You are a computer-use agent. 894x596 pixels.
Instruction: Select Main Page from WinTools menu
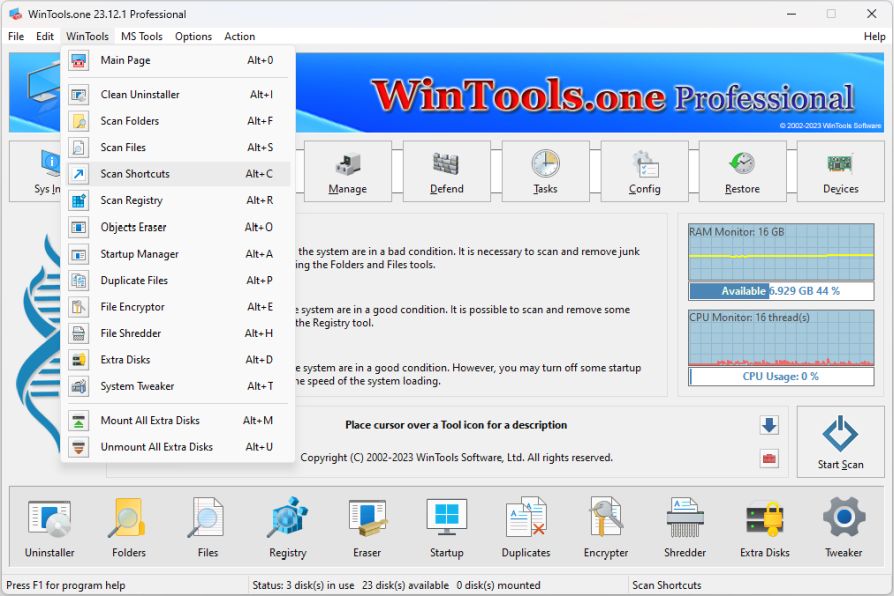pyautogui.click(x=178, y=60)
